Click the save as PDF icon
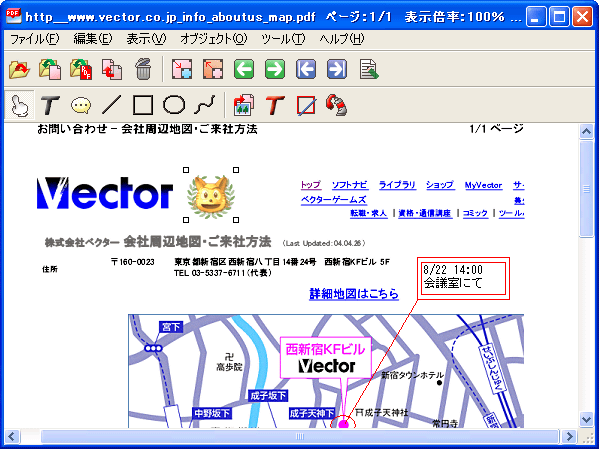The image size is (599, 449). pos(81,69)
